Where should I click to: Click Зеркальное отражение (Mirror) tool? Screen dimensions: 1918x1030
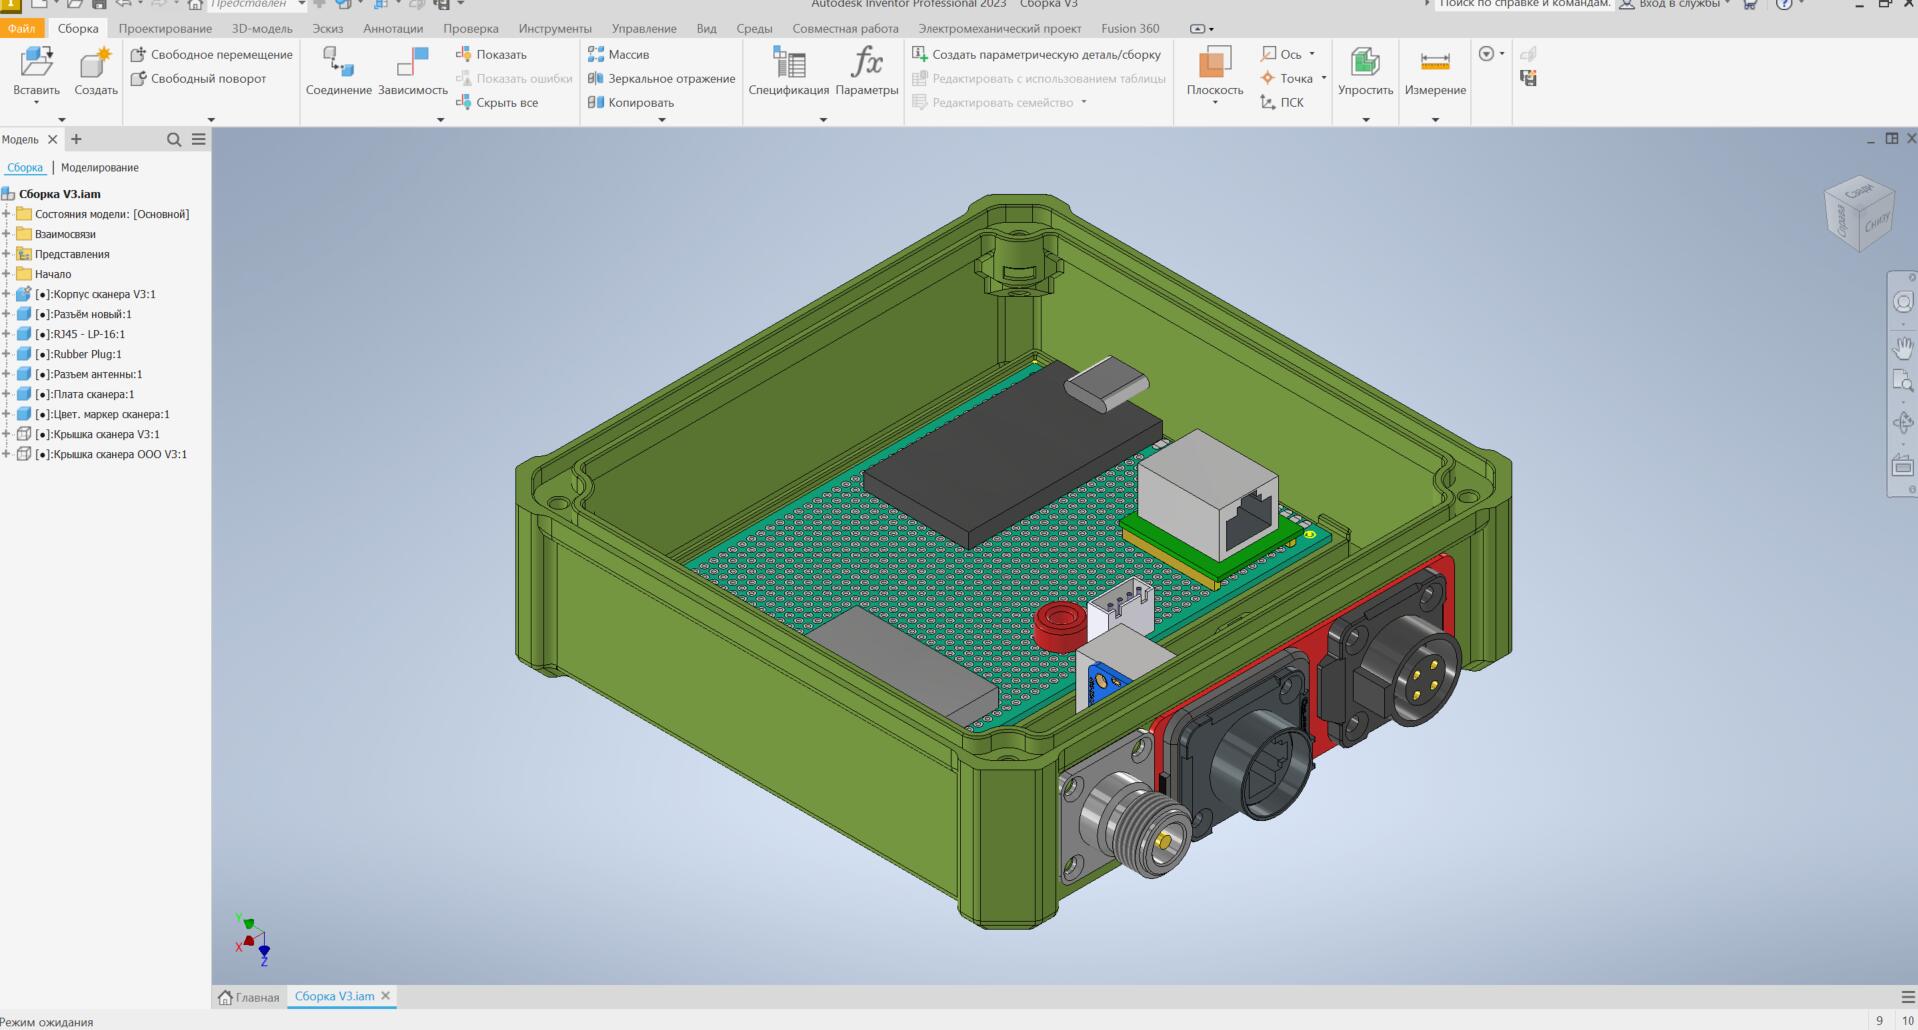(661, 78)
